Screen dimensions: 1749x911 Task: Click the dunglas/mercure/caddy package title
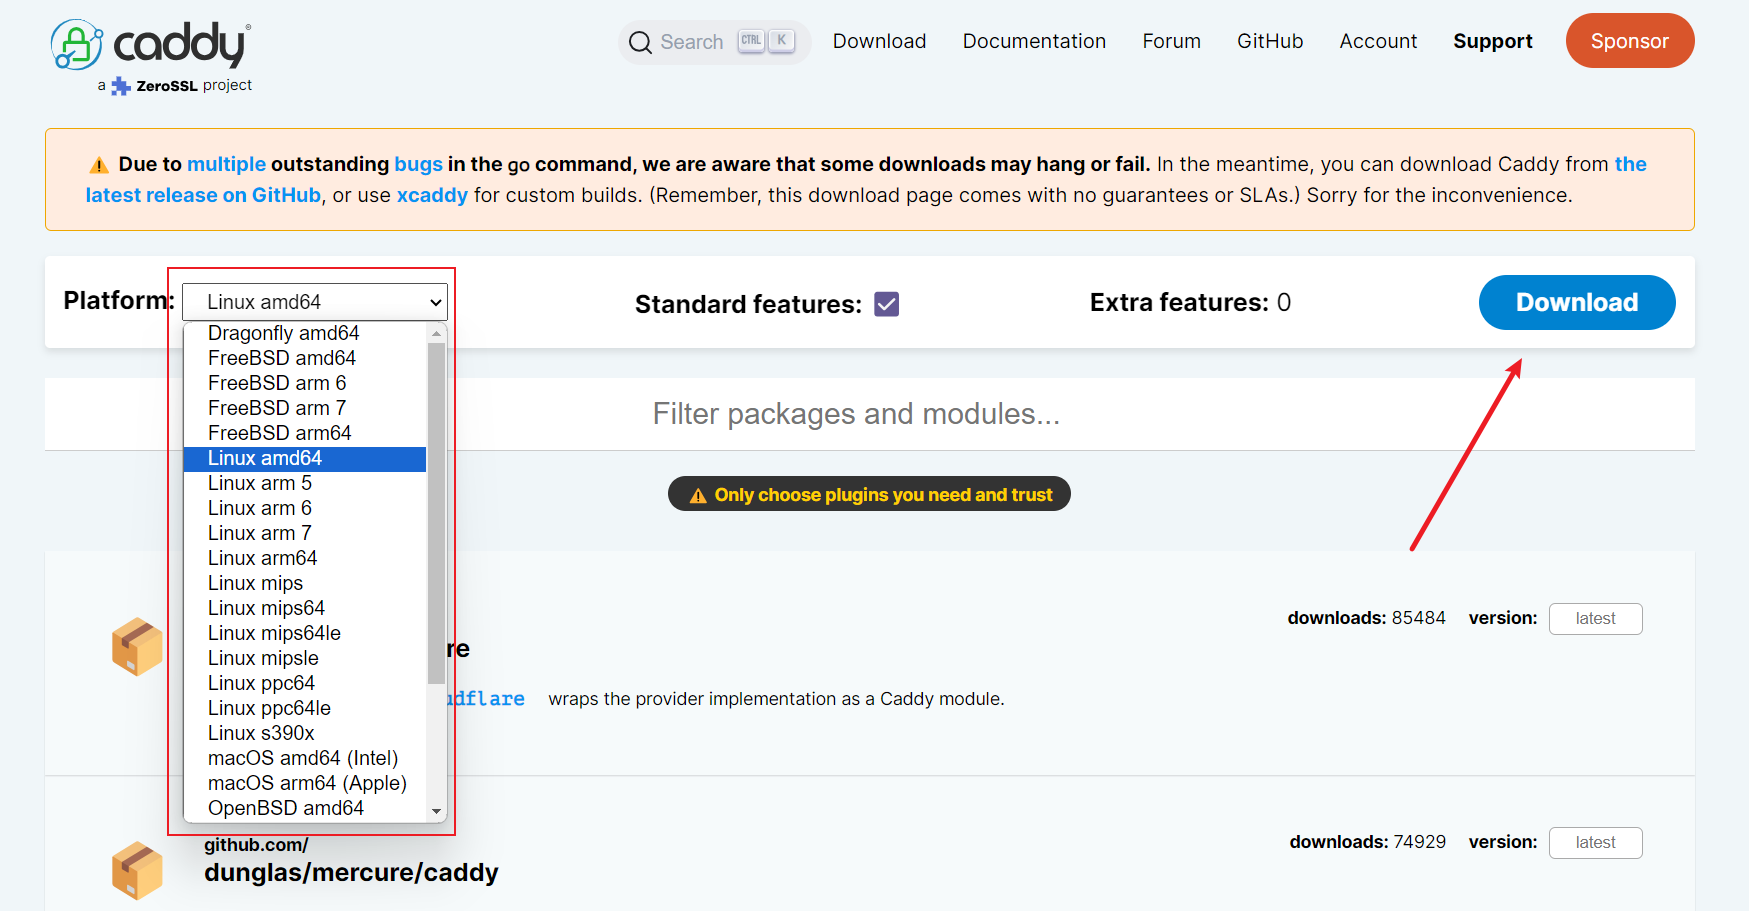[351, 873]
